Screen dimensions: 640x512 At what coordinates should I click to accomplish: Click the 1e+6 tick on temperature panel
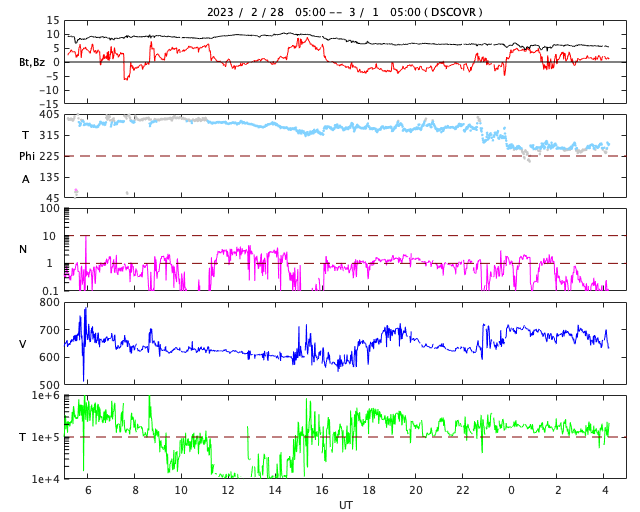point(46,395)
